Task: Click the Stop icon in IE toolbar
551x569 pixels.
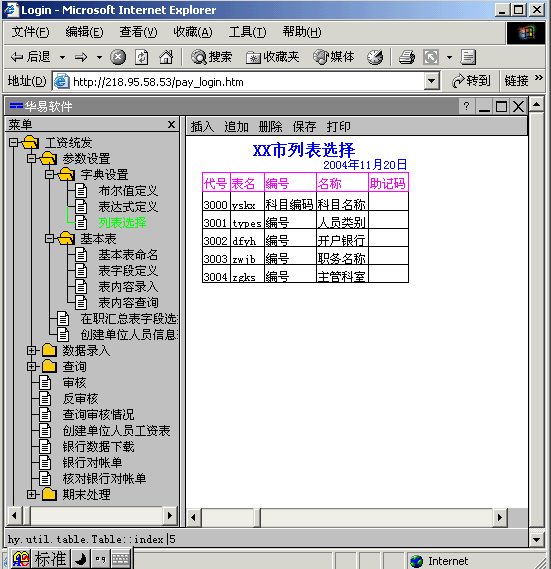Action: coord(118,57)
